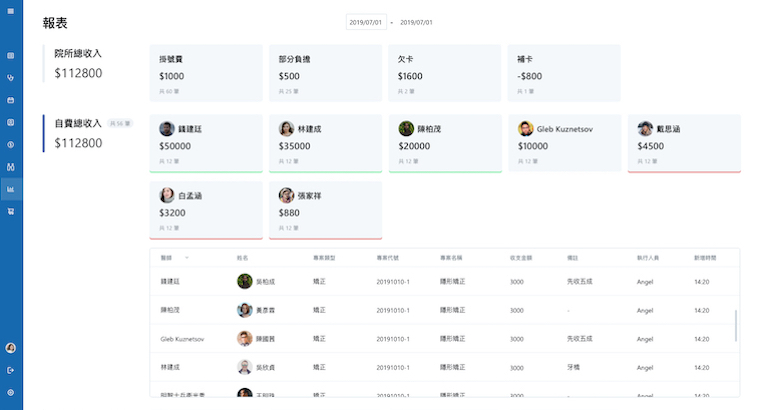Click 鐘建廷 doctor card with $50000
Image resolution: width=760 pixels, height=410 pixels.
205,142
